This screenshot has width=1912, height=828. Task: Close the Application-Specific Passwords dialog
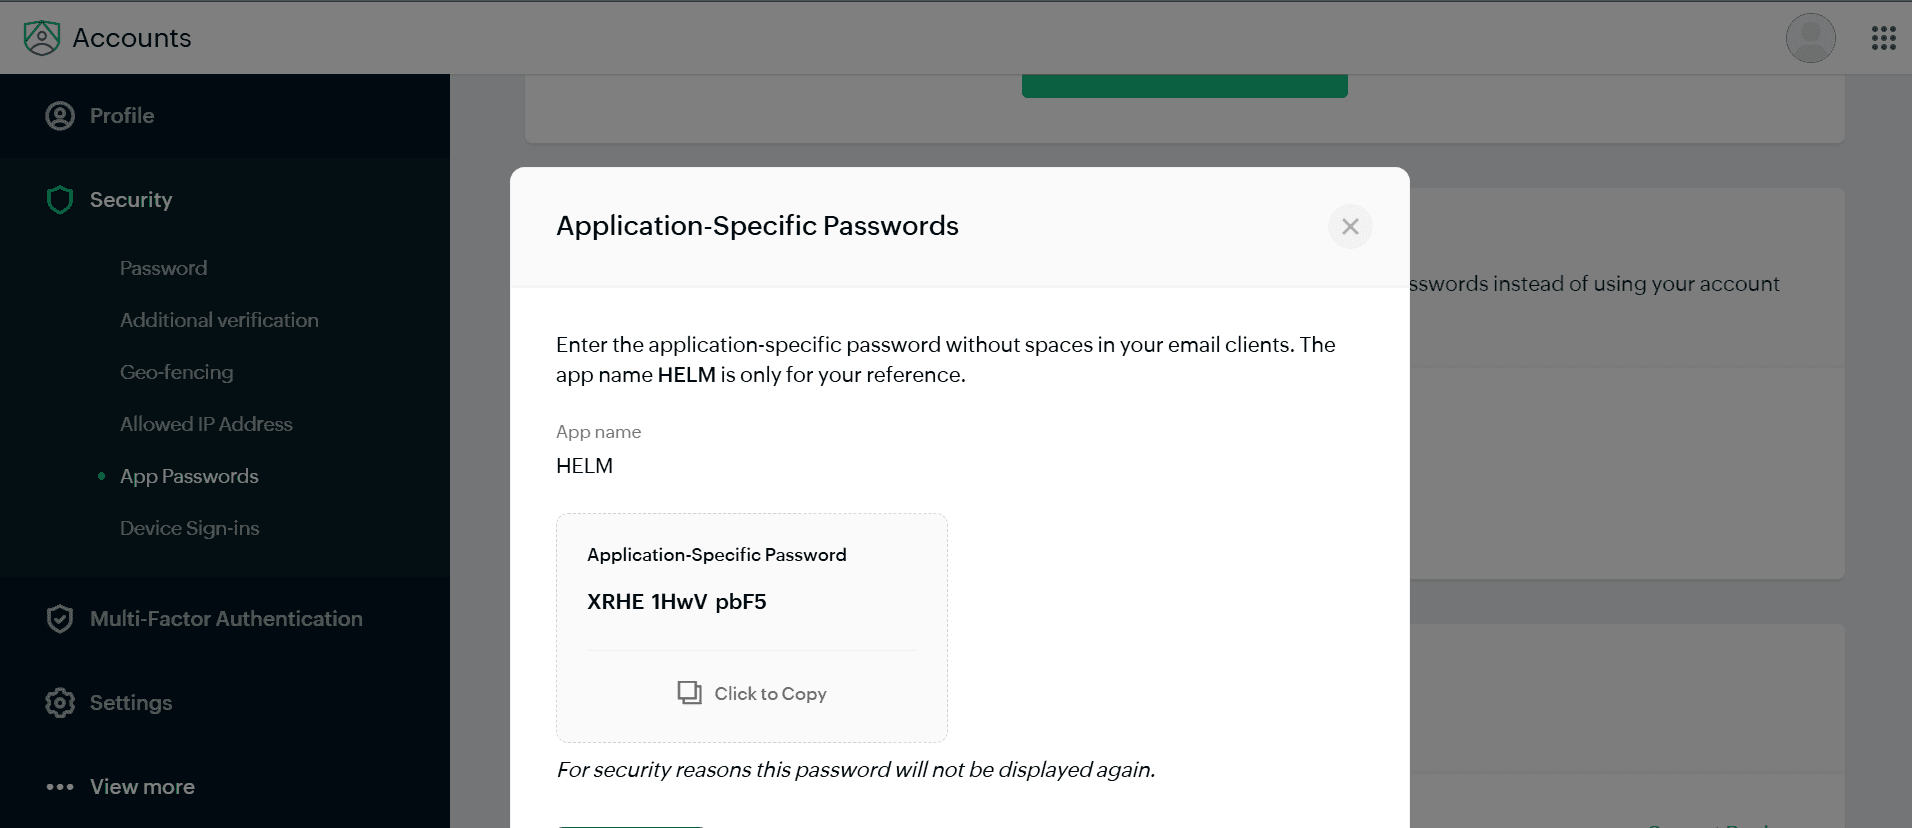pos(1350,227)
